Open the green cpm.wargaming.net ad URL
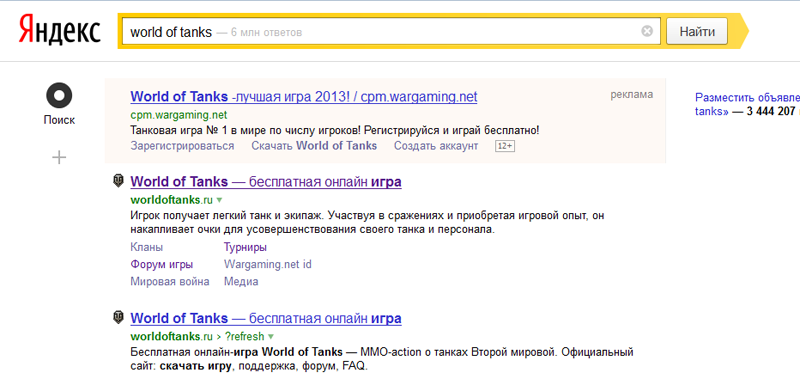 coord(179,114)
